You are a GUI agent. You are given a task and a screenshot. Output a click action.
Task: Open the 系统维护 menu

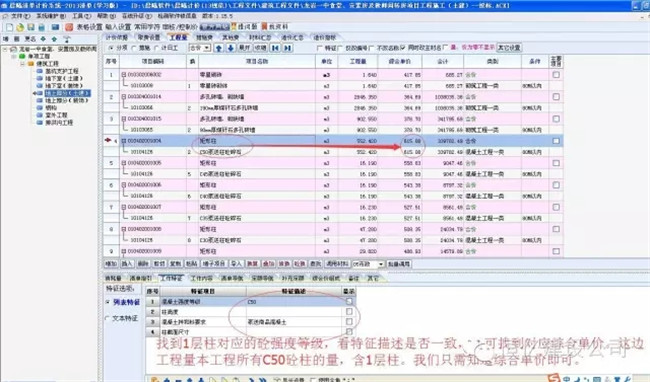coord(51,16)
